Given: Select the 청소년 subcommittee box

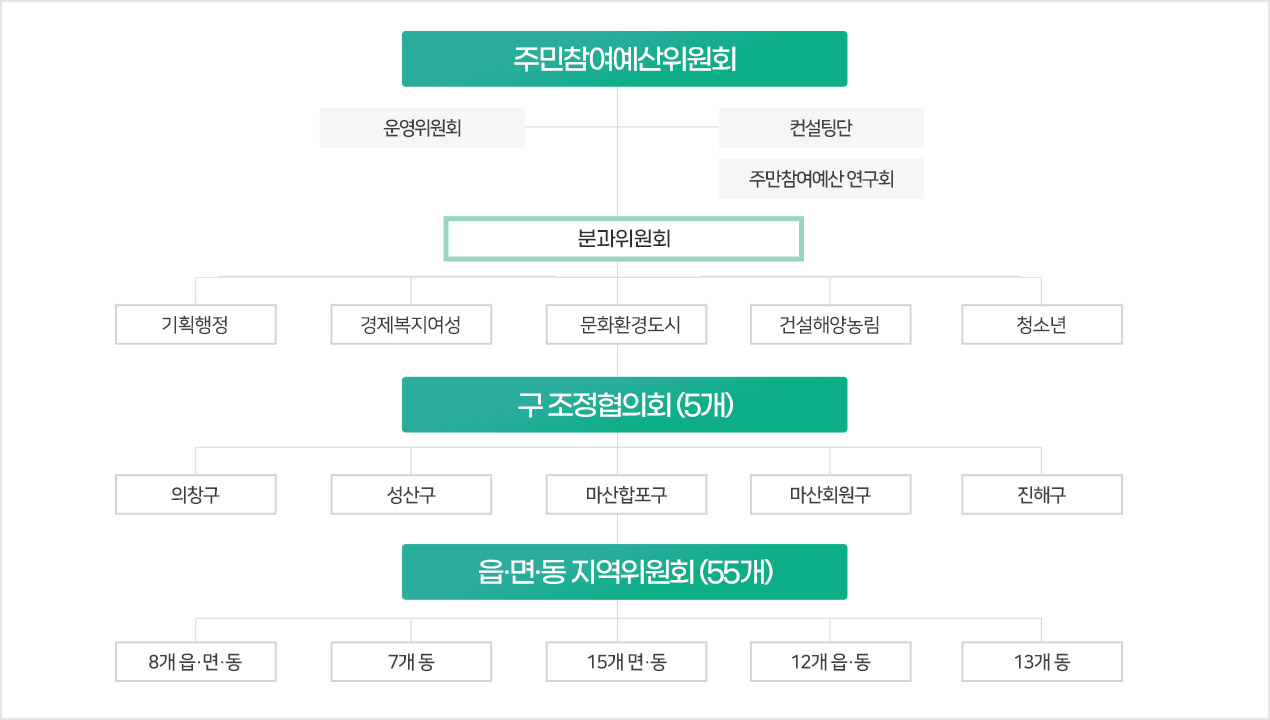Looking at the screenshot, I should 1042,324.
